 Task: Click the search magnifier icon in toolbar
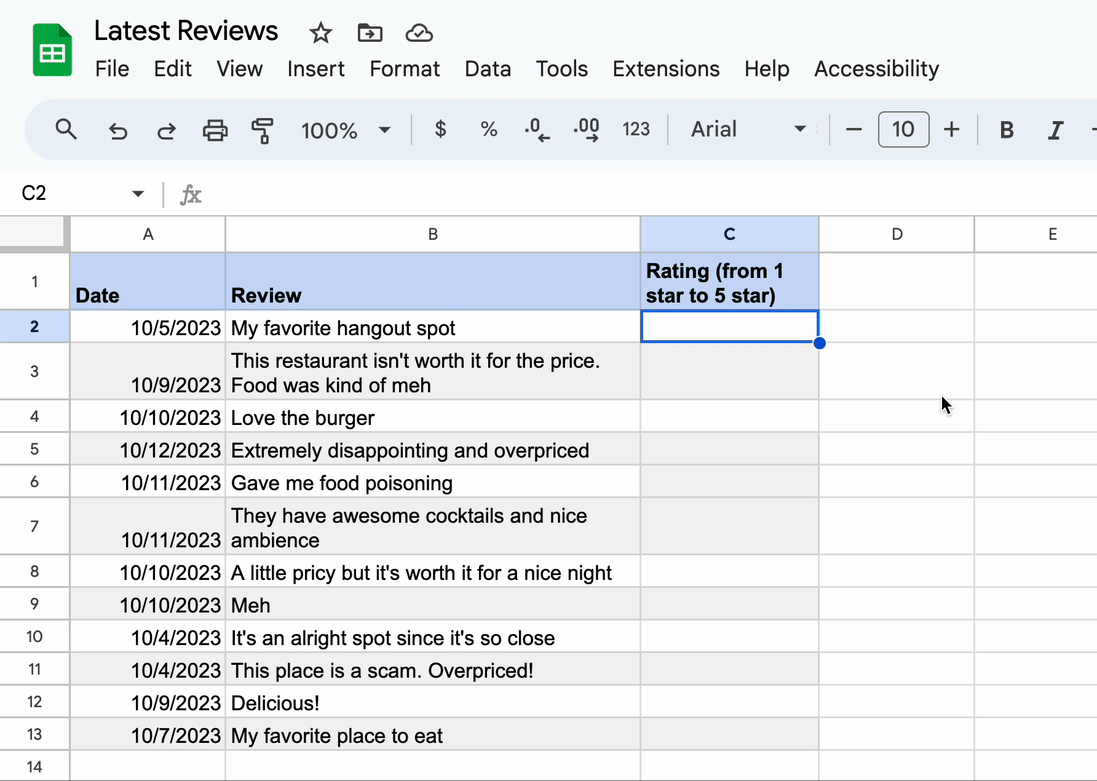[x=66, y=129]
